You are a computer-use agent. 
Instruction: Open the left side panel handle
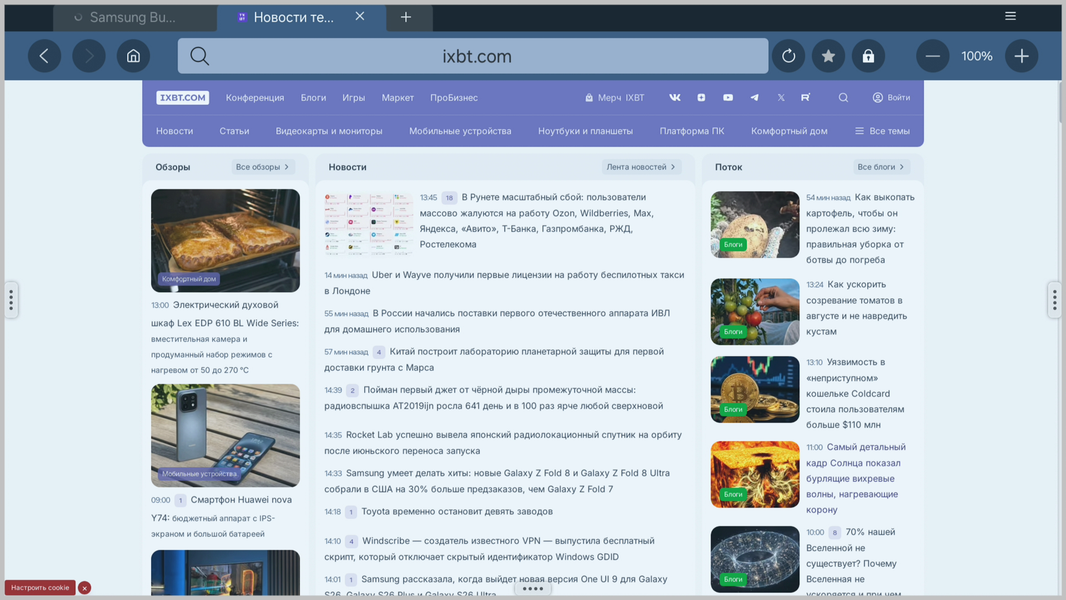pyautogui.click(x=11, y=300)
